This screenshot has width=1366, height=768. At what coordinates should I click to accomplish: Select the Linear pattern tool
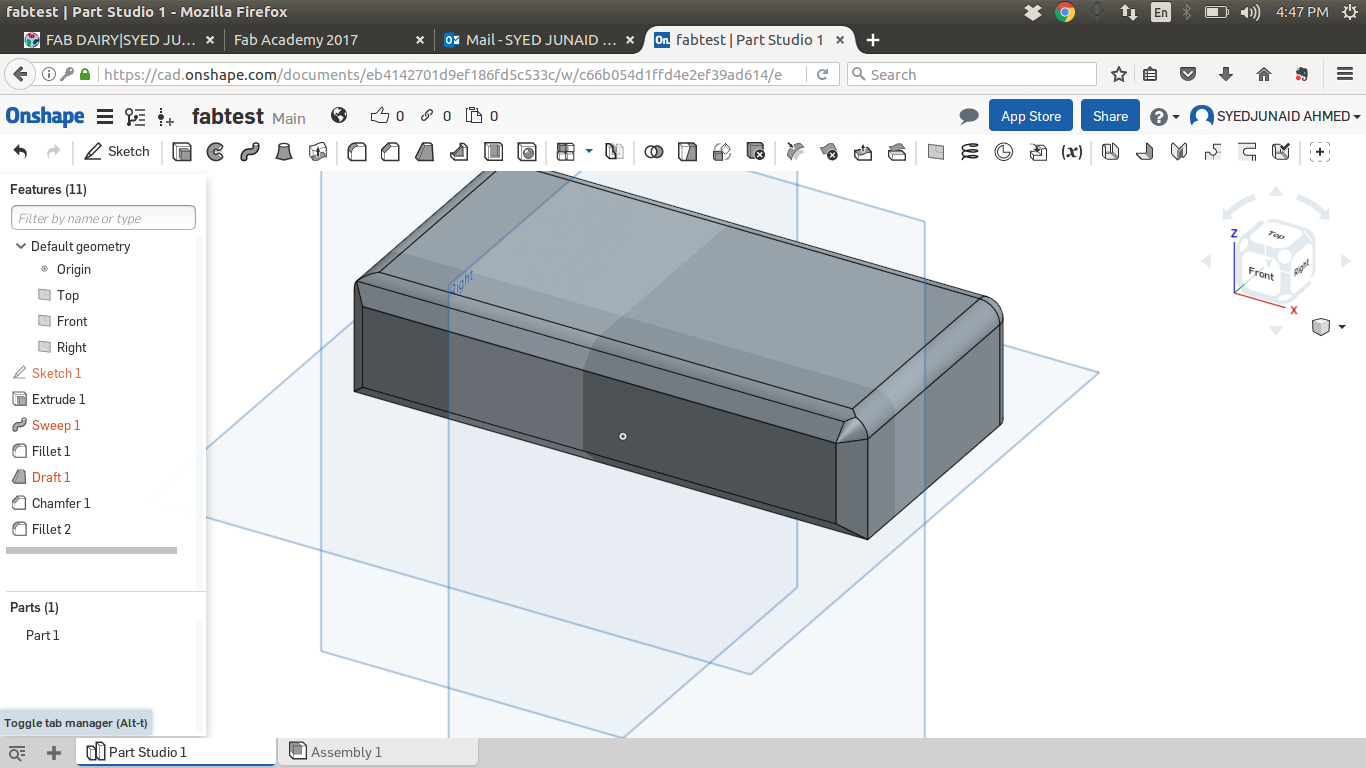pyautogui.click(x=566, y=152)
